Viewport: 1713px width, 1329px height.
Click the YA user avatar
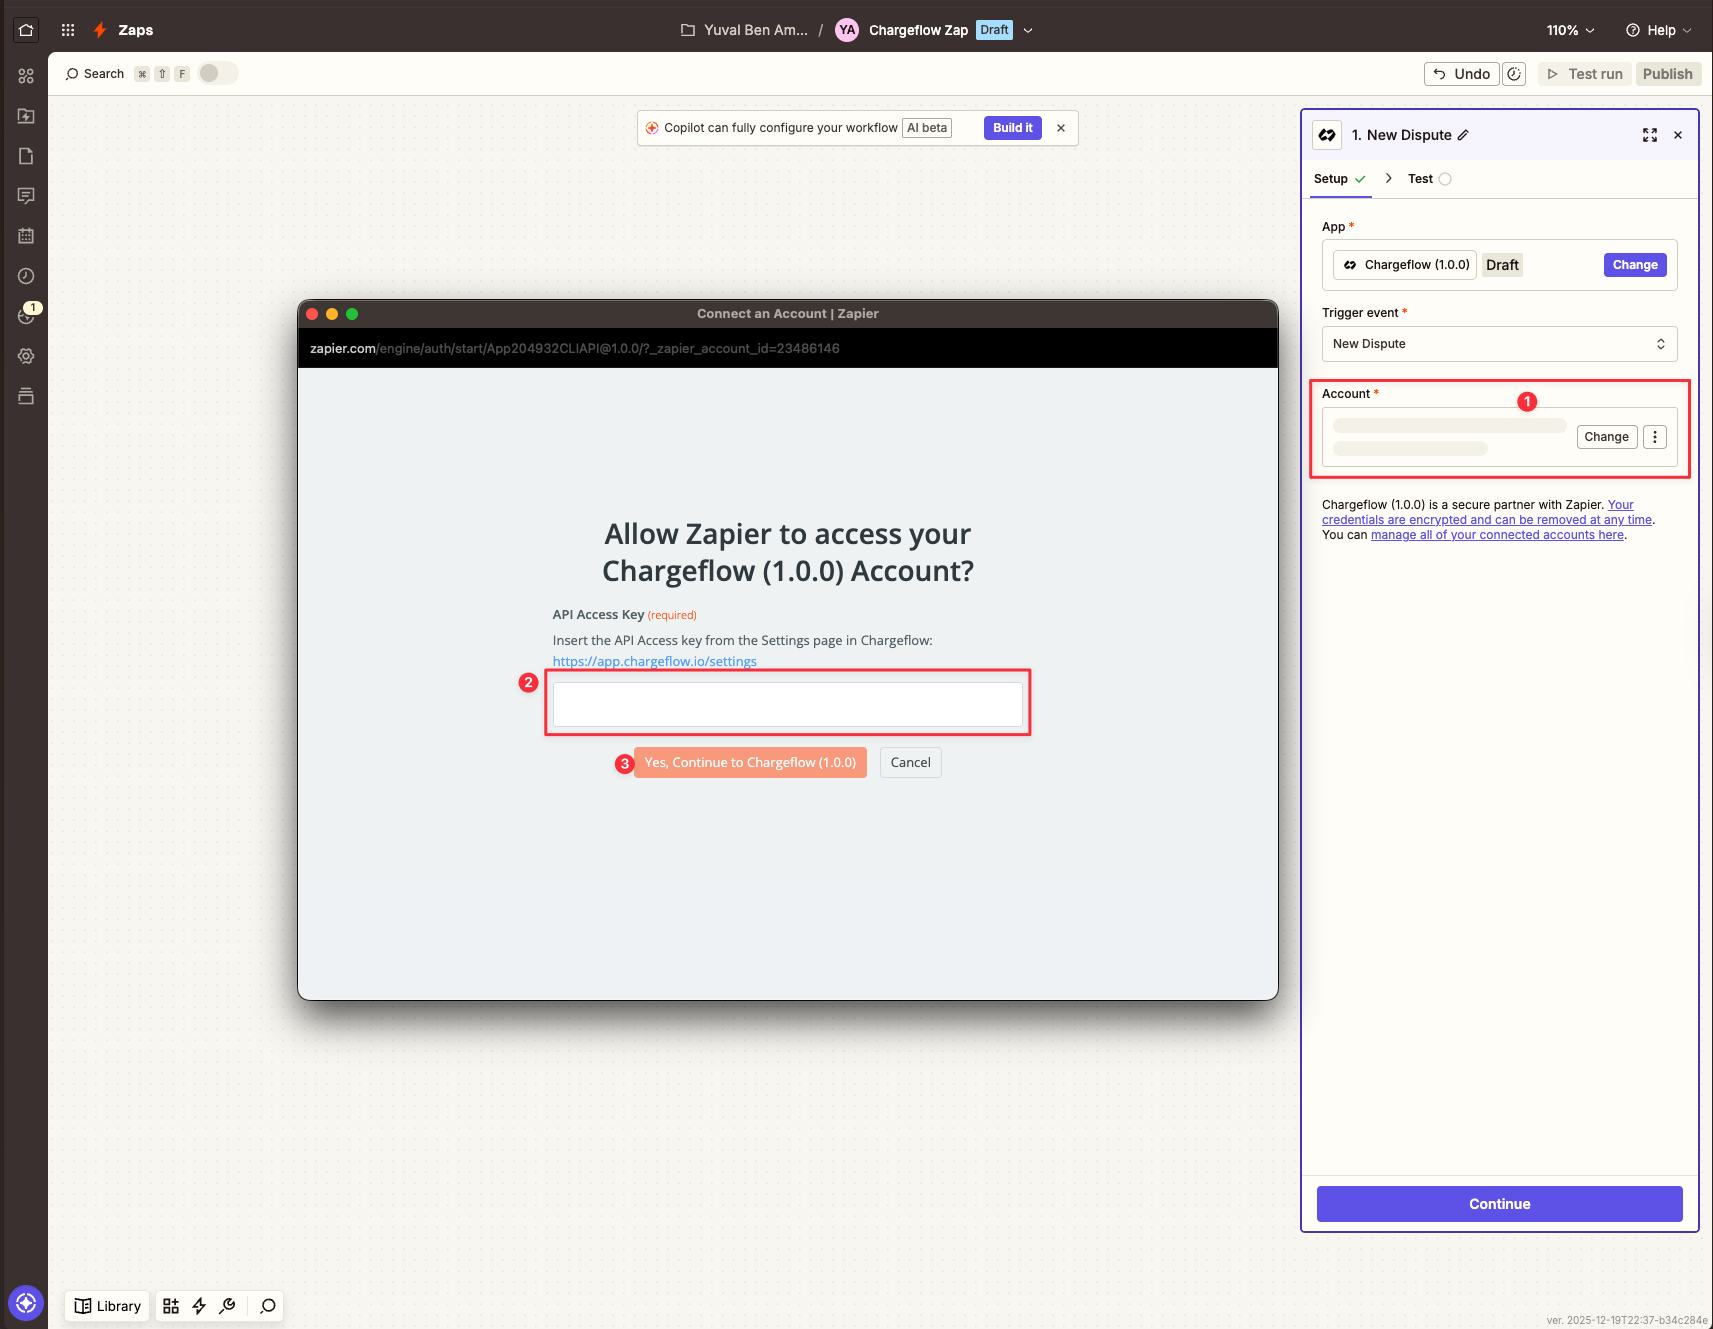click(x=847, y=30)
